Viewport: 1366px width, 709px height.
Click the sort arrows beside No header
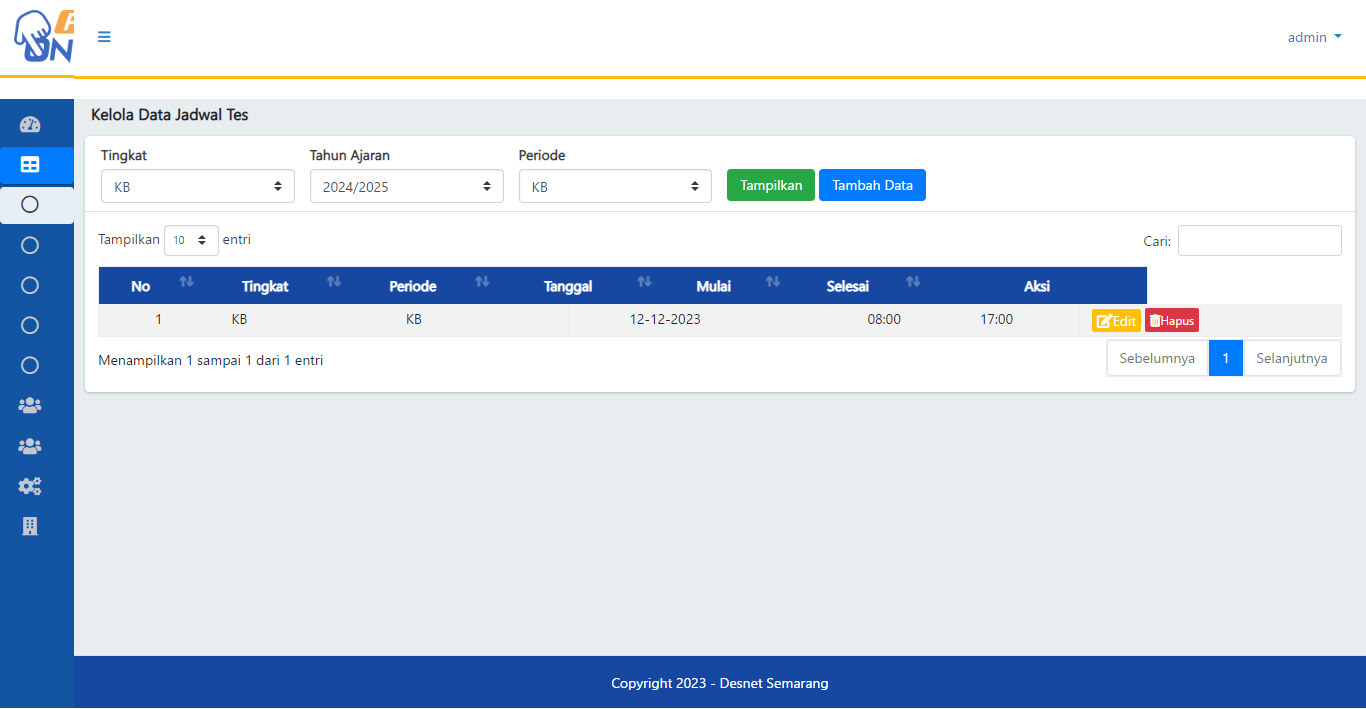[x=186, y=283]
